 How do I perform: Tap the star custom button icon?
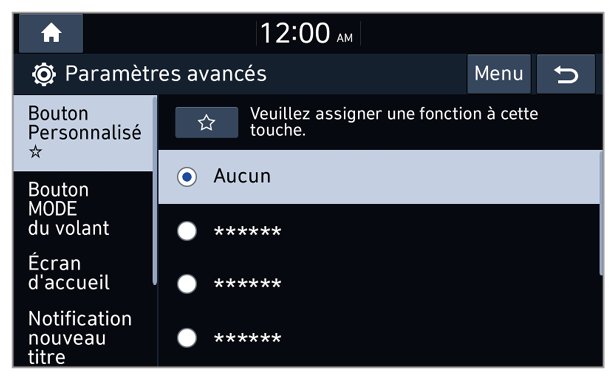pyautogui.click(x=206, y=123)
